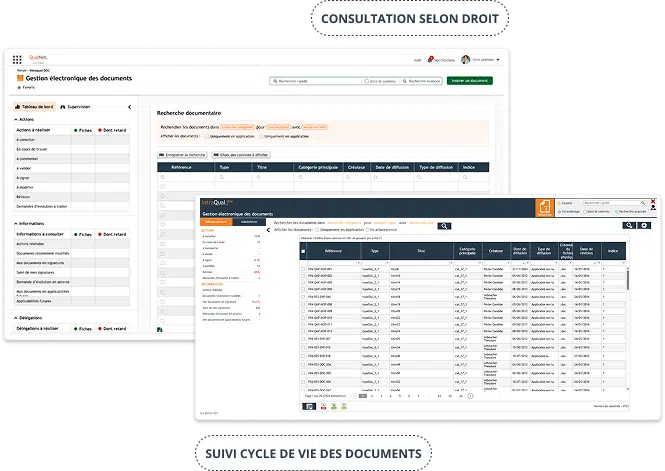Toggle 'Dans le contenu' checkbox in IntraQual
The image size is (665, 471).
tap(585, 212)
